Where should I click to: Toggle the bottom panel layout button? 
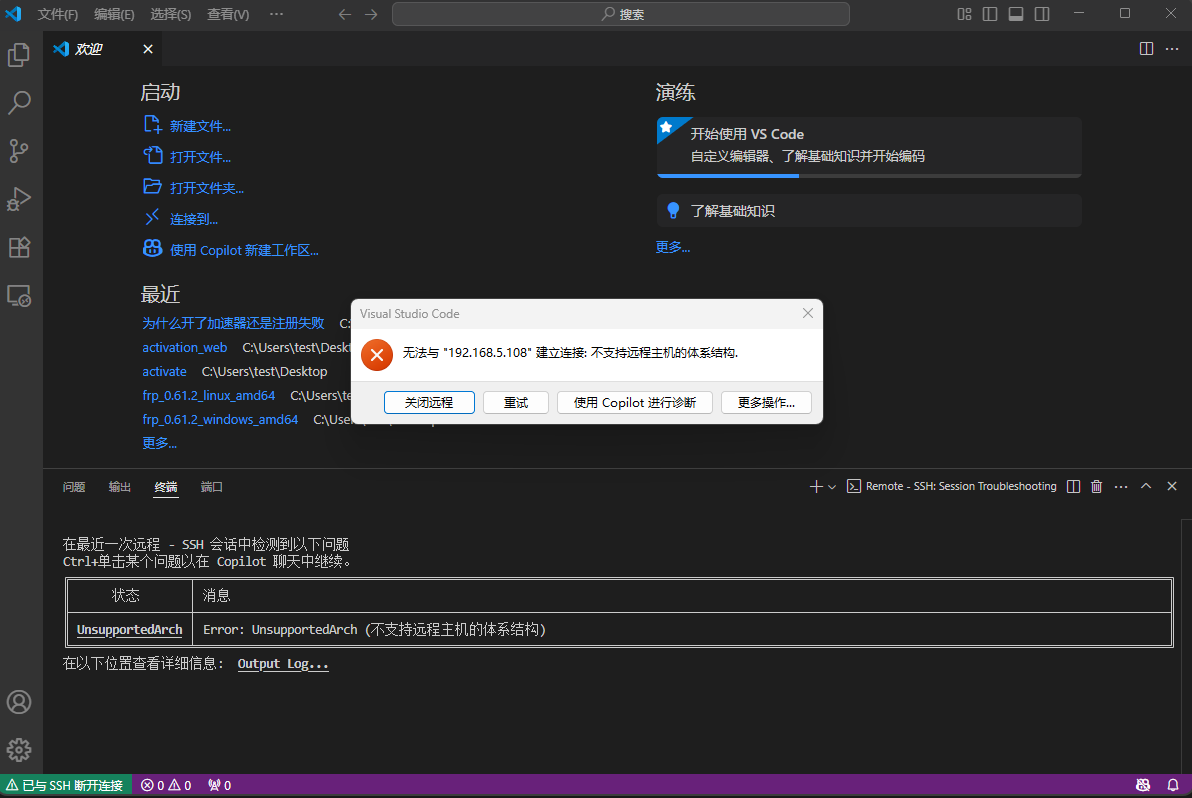click(x=1016, y=14)
